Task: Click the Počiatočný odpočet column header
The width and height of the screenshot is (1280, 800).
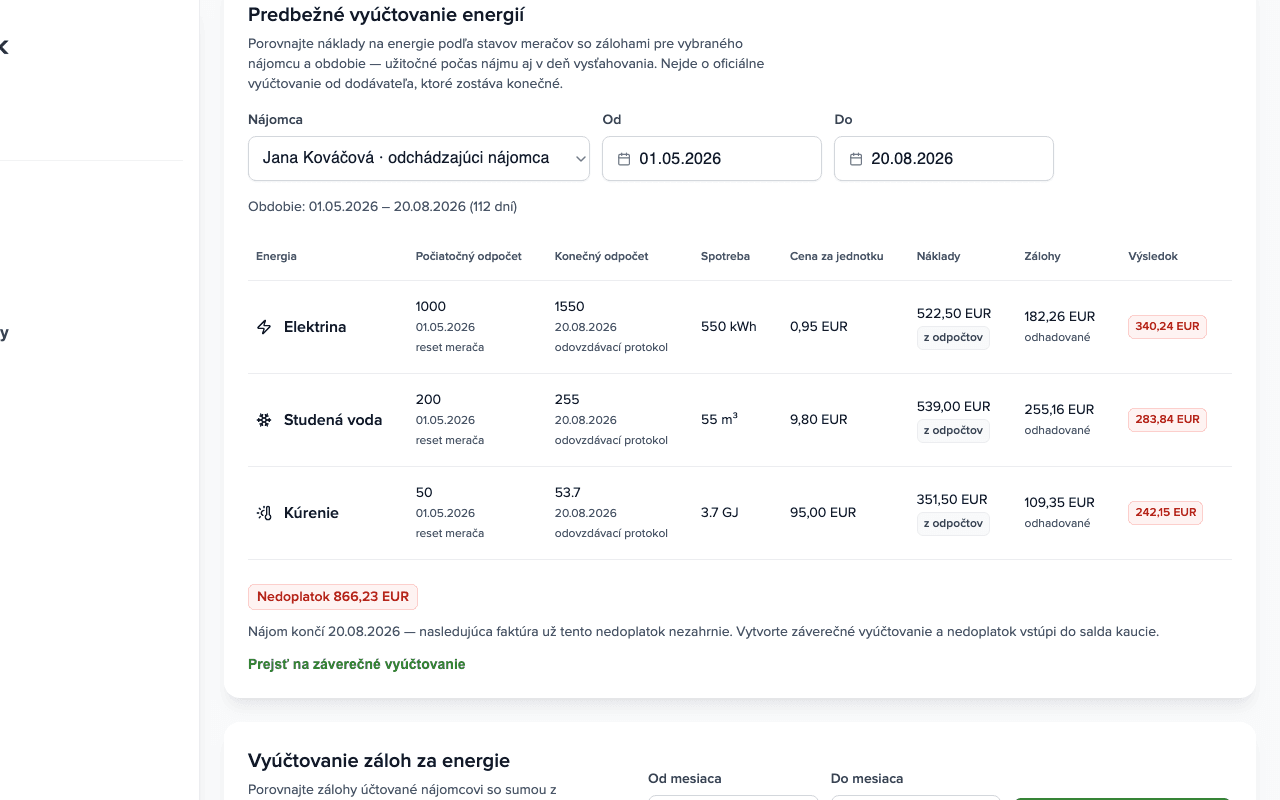Action: point(469,256)
